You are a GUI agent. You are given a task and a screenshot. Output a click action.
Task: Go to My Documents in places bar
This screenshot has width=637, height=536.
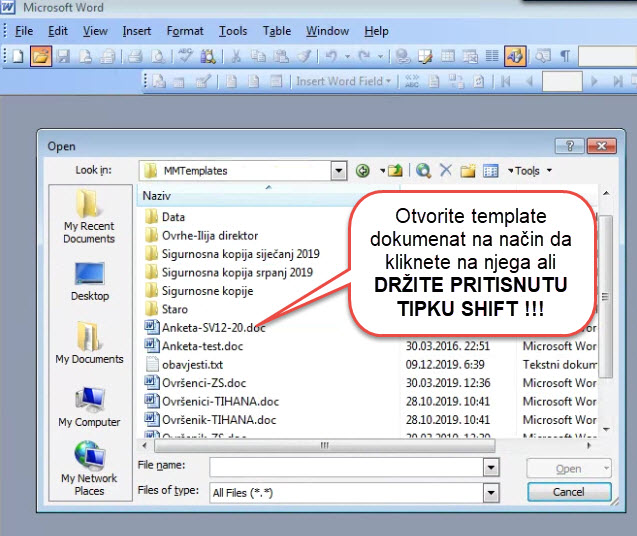pyautogui.click(x=89, y=342)
